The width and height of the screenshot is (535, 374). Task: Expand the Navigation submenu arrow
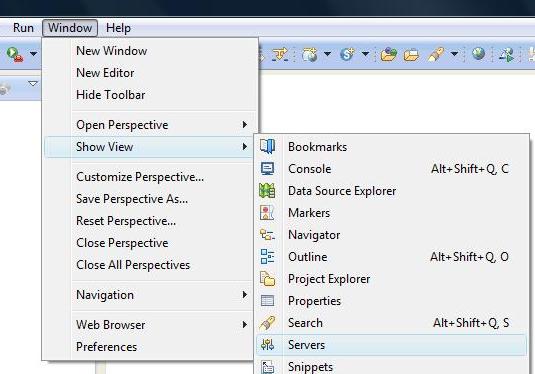tap(244, 294)
